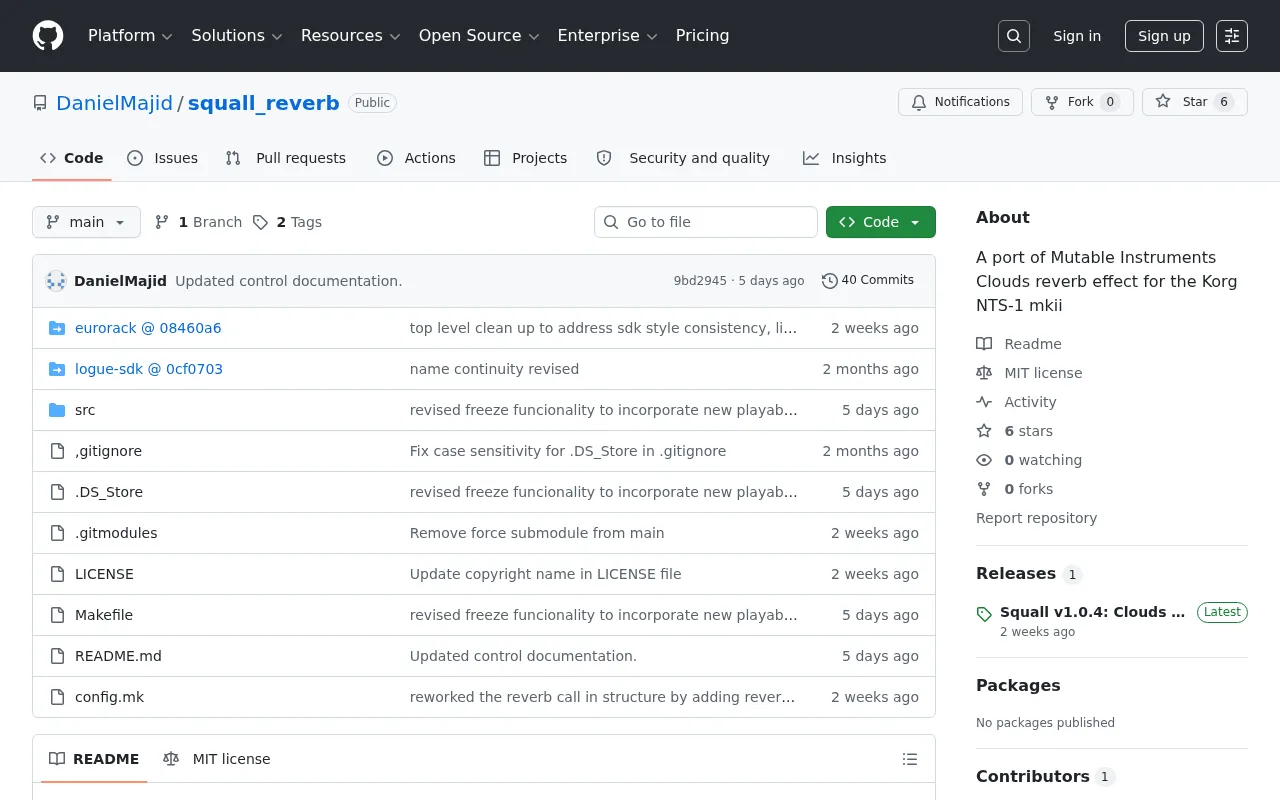Click DanielMajid avatar in commit bar
This screenshot has width=1280, height=800.
point(56,281)
